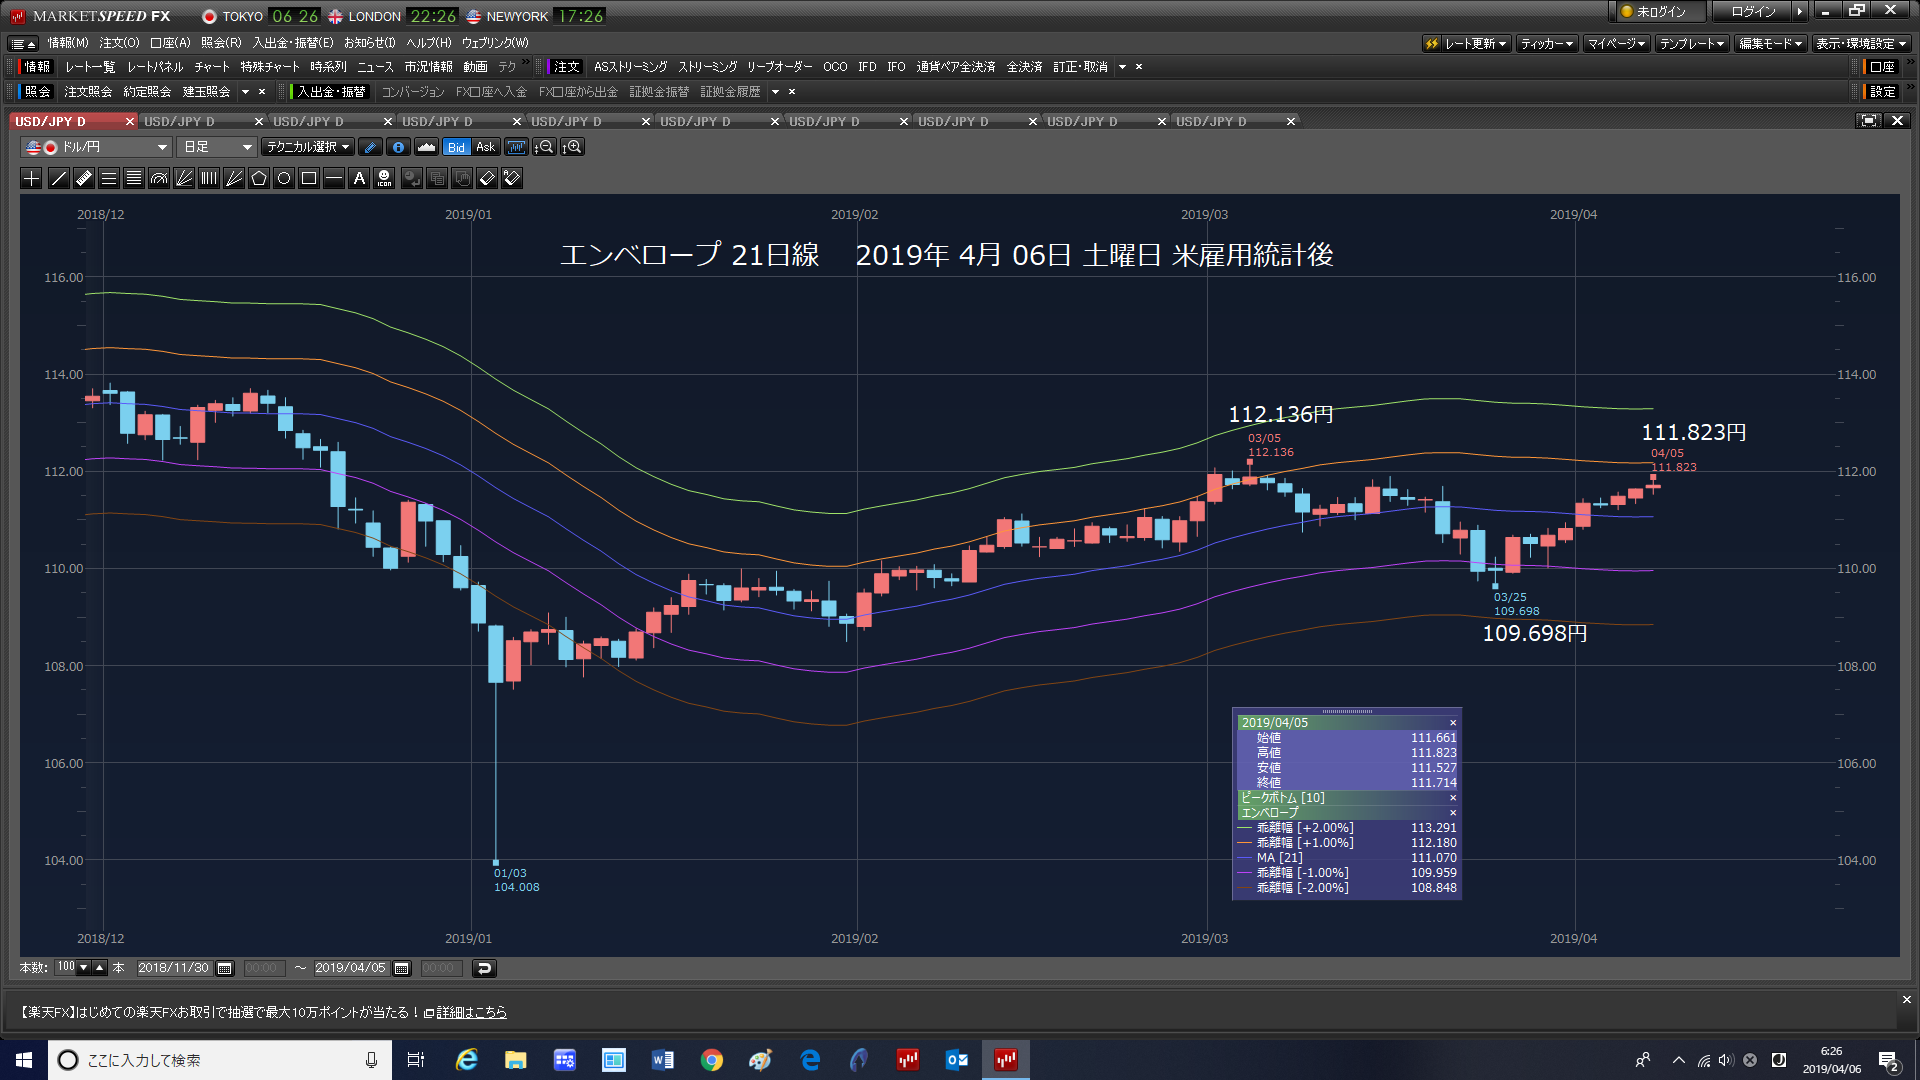Screen dimensions: 1920x1080
Task: Open the 注文(O) menu
Action: (119, 43)
